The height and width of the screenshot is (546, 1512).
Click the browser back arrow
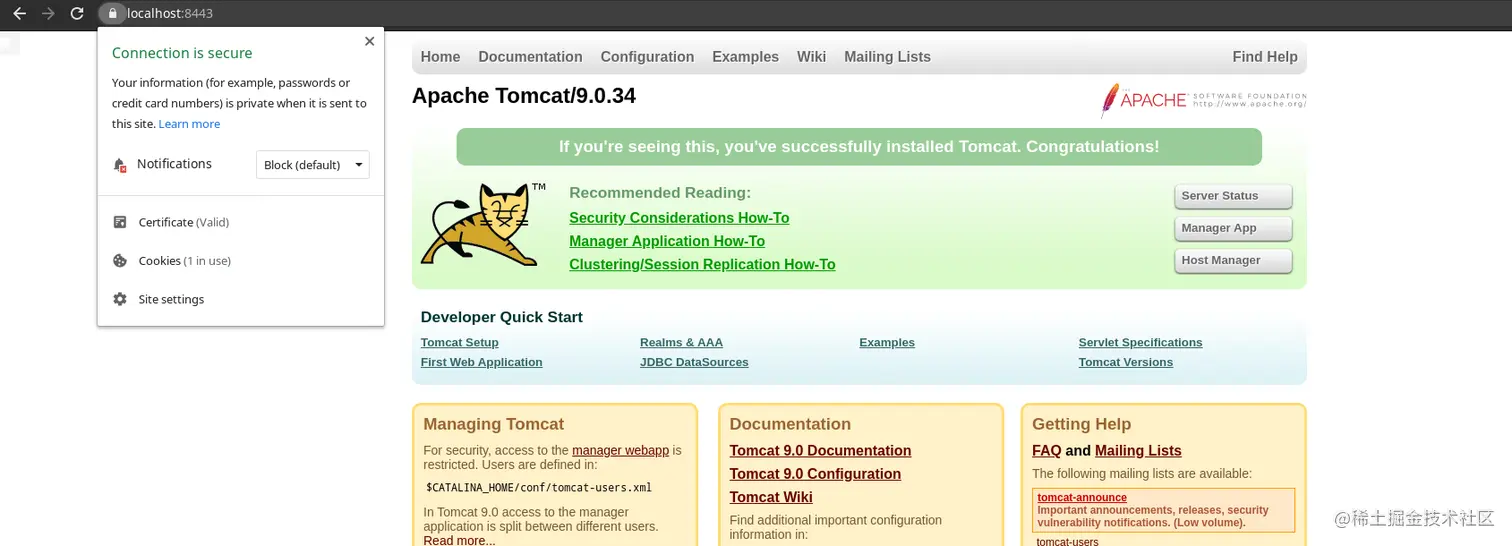coord(19,13)
